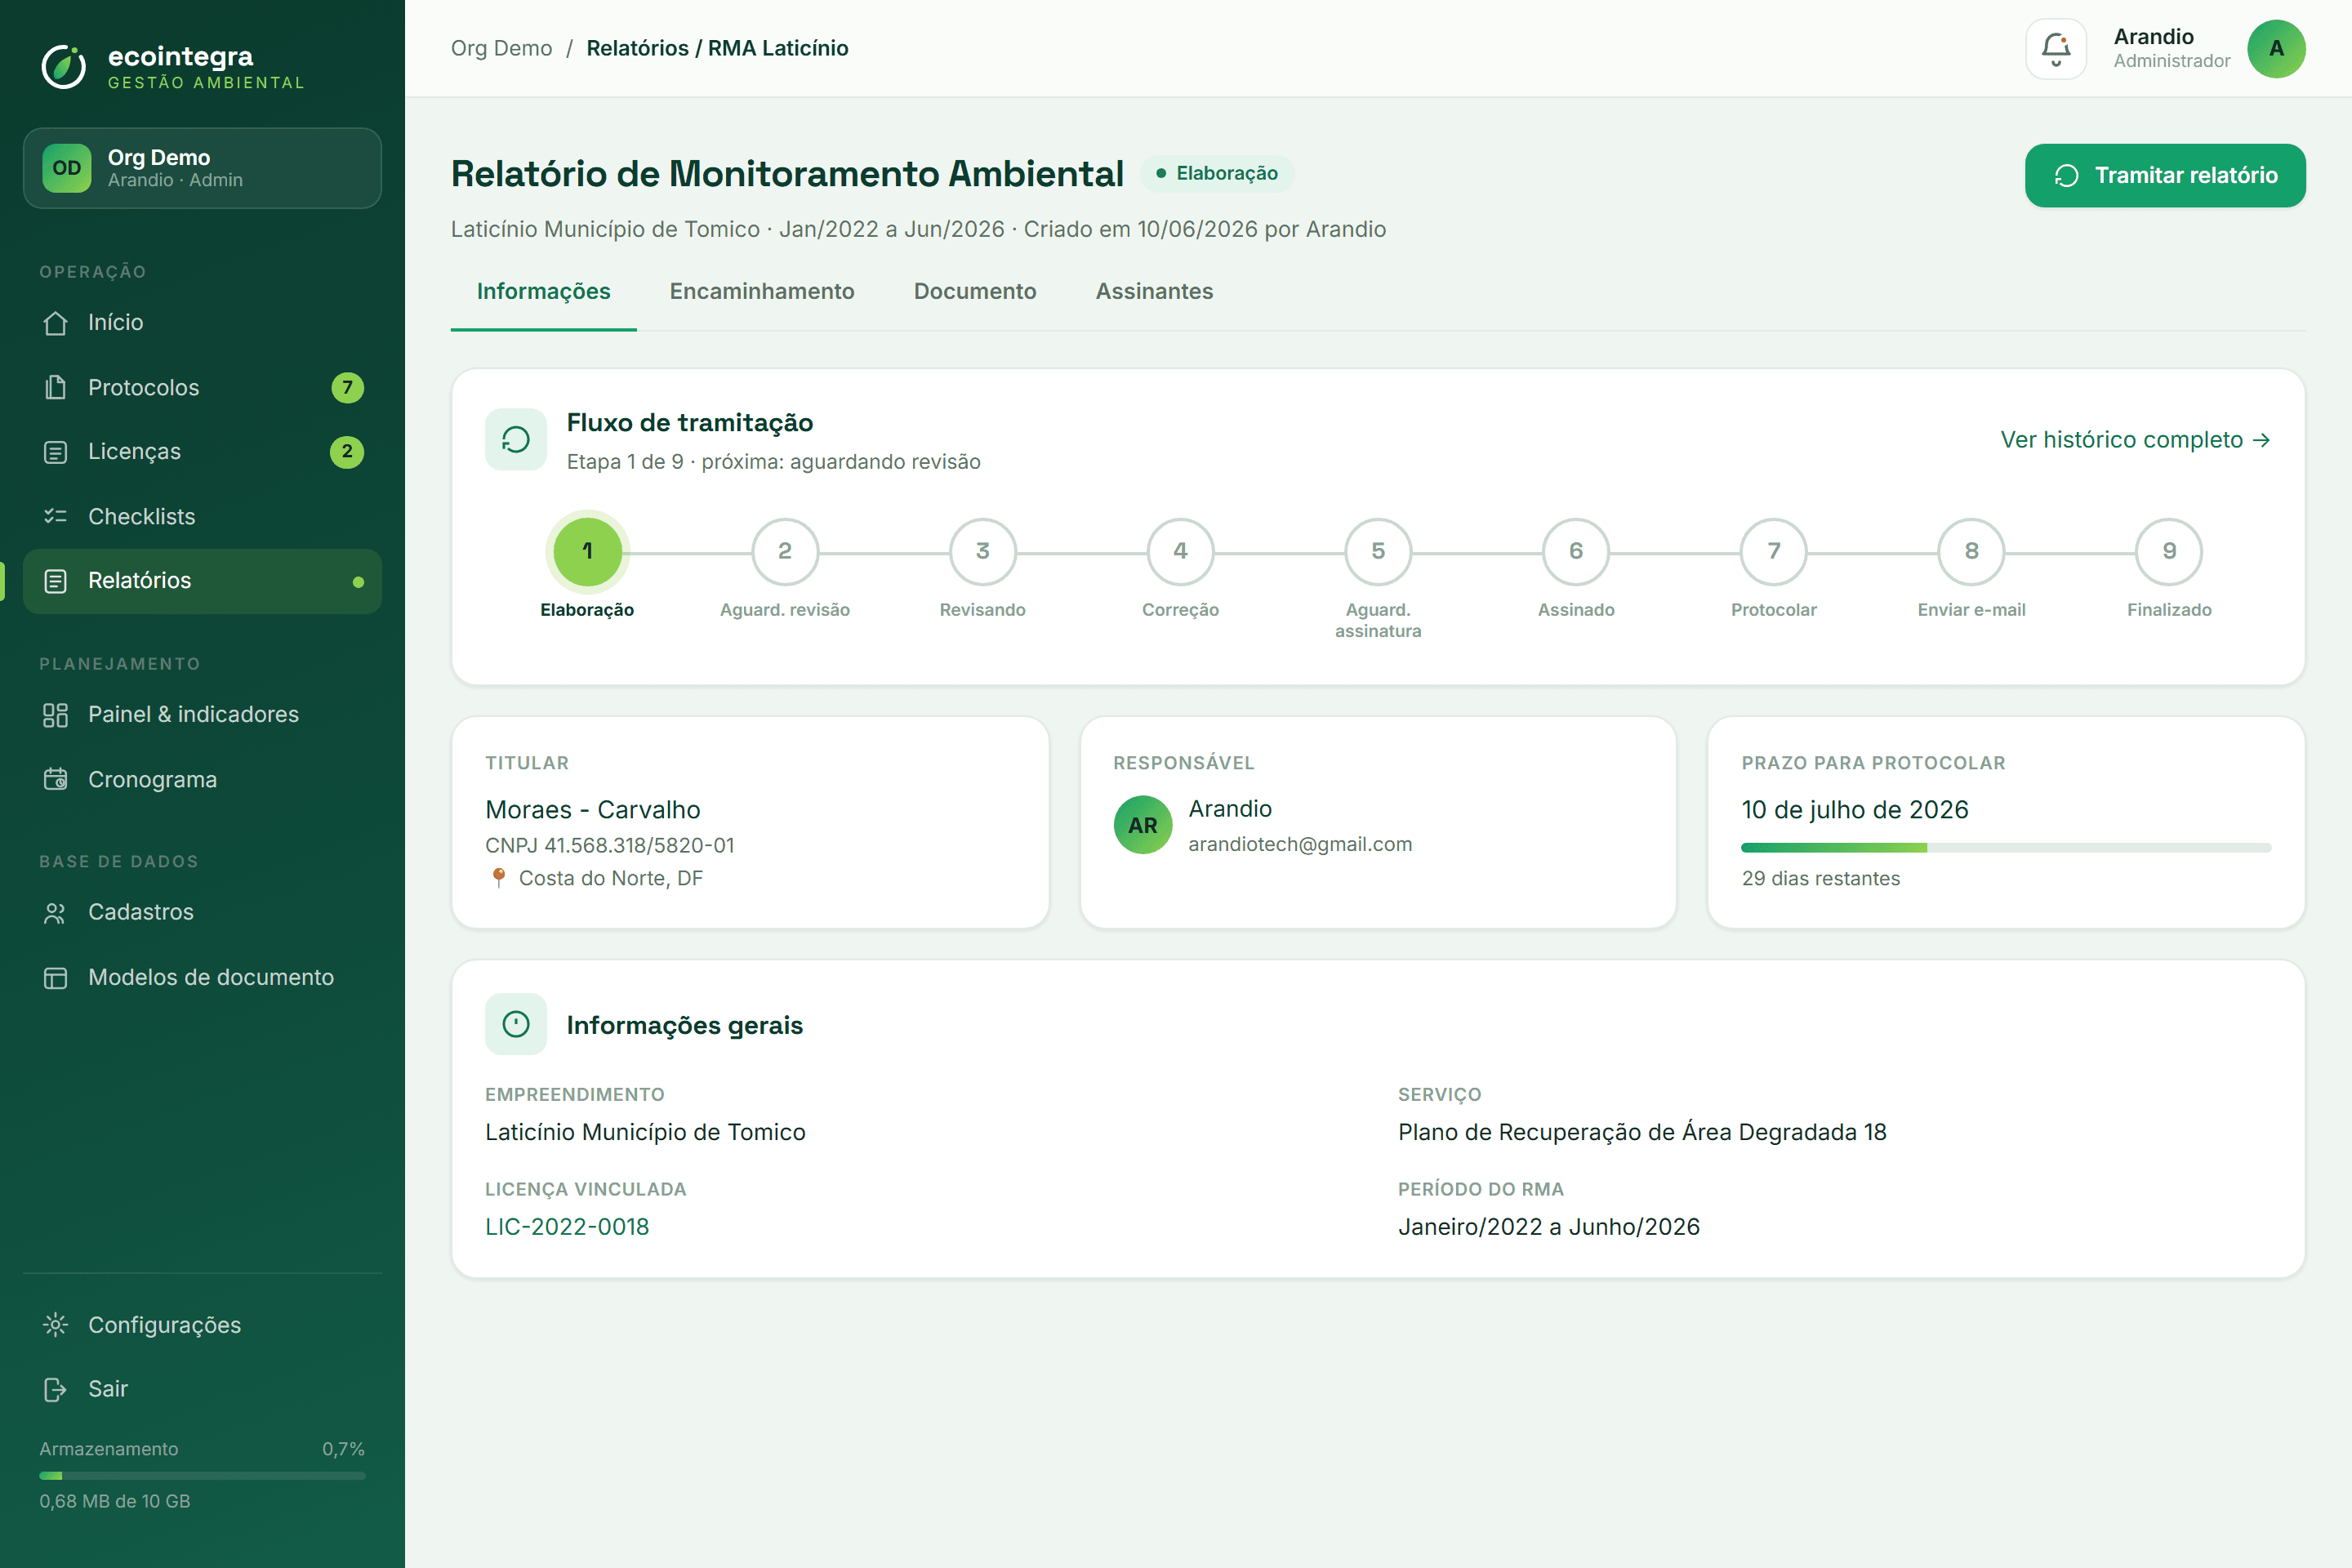This screenshot has width=2352, height=1568.
Task: Click Relatórios / RMA Laticínio breadcrumb
Action: [717, 48]
